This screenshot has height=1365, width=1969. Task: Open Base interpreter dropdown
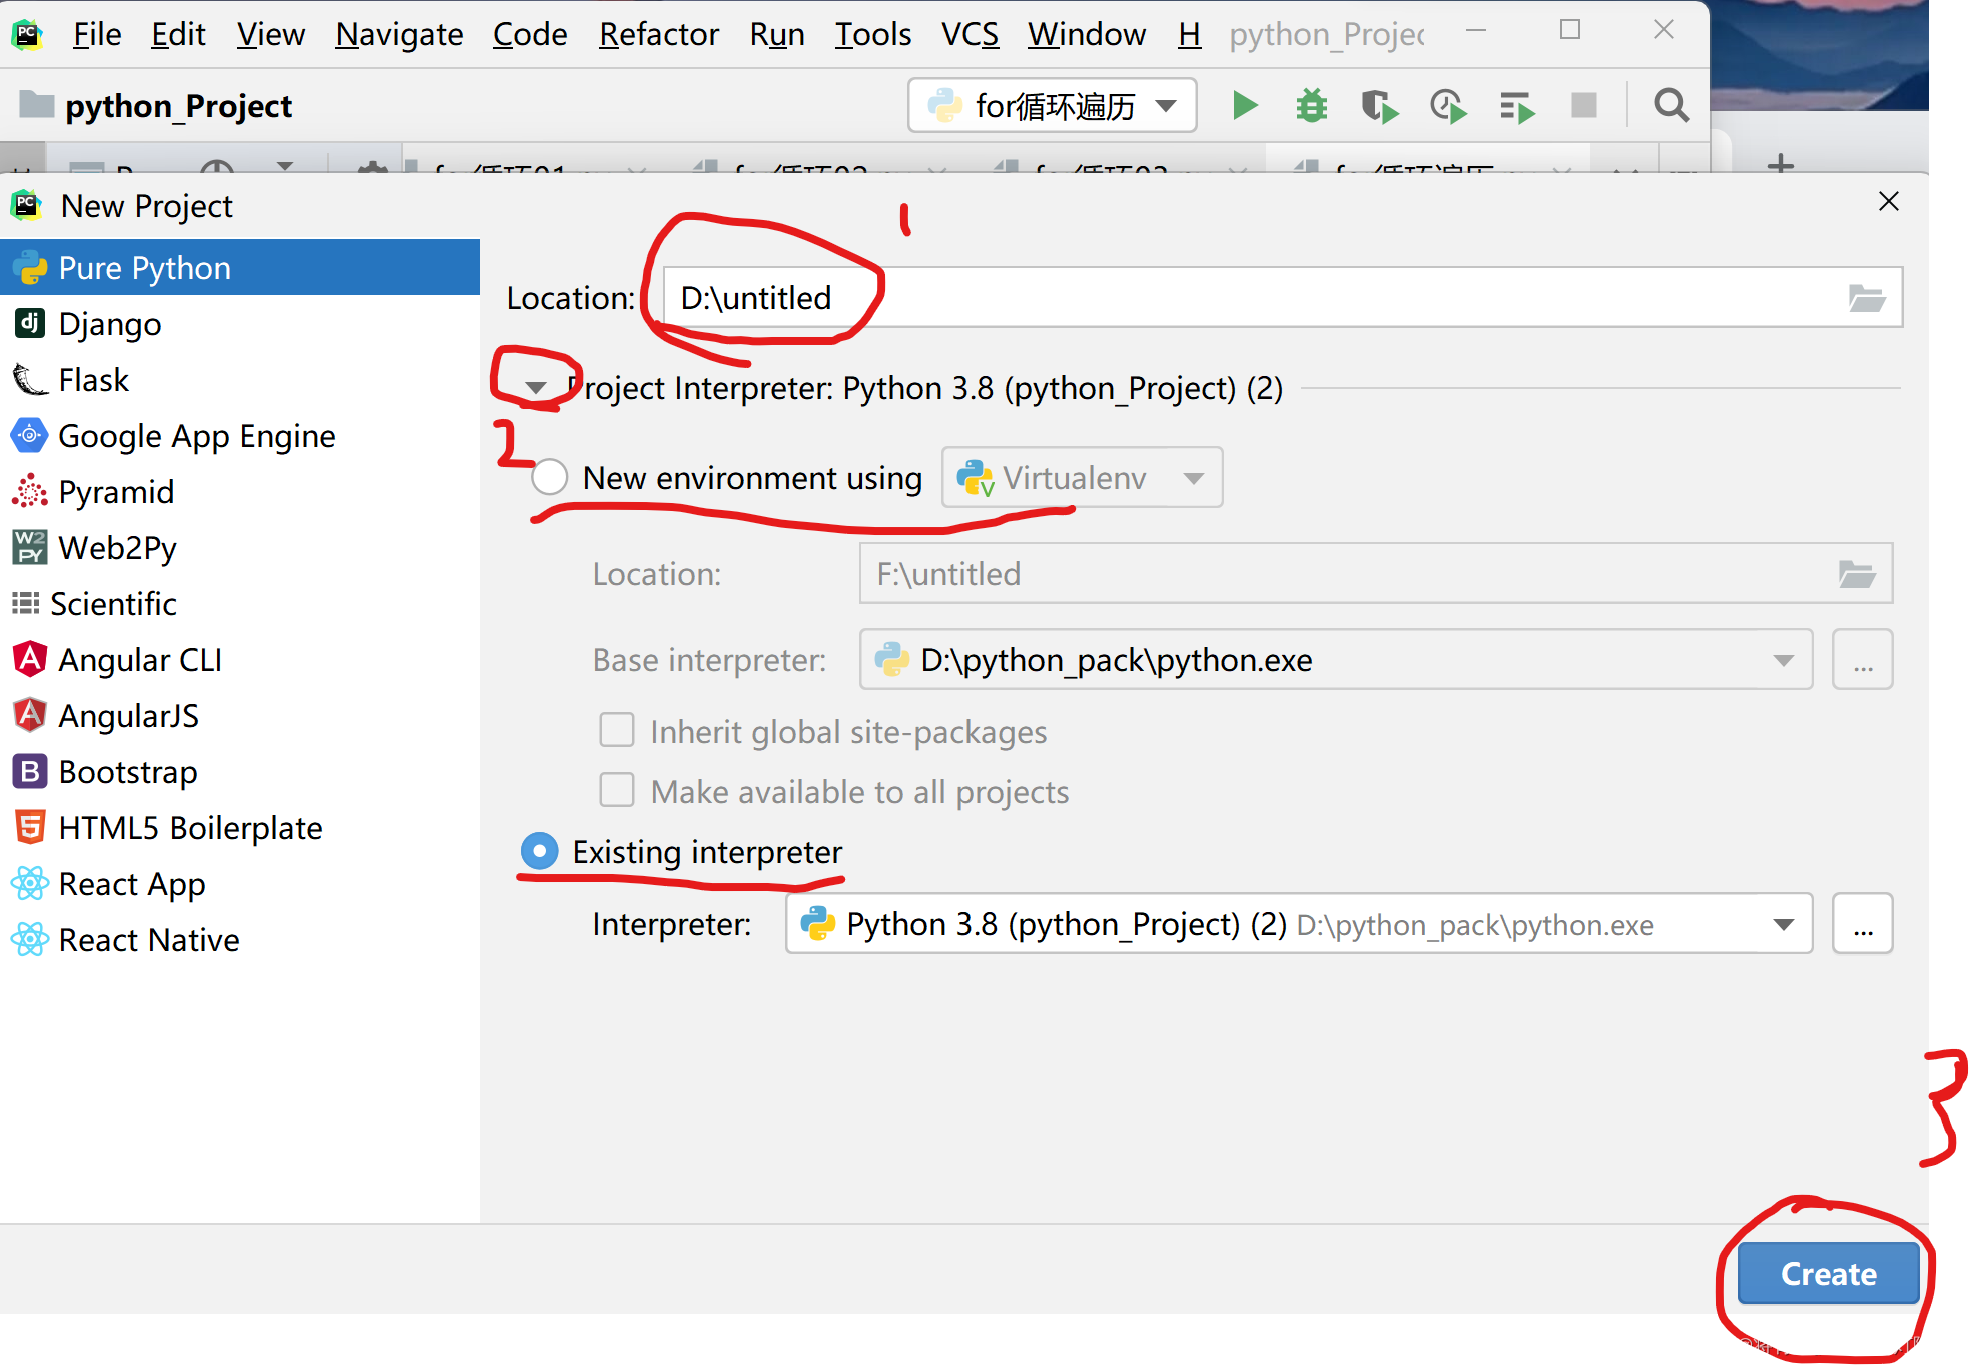pyautogui.click(x=1336, y=659)
